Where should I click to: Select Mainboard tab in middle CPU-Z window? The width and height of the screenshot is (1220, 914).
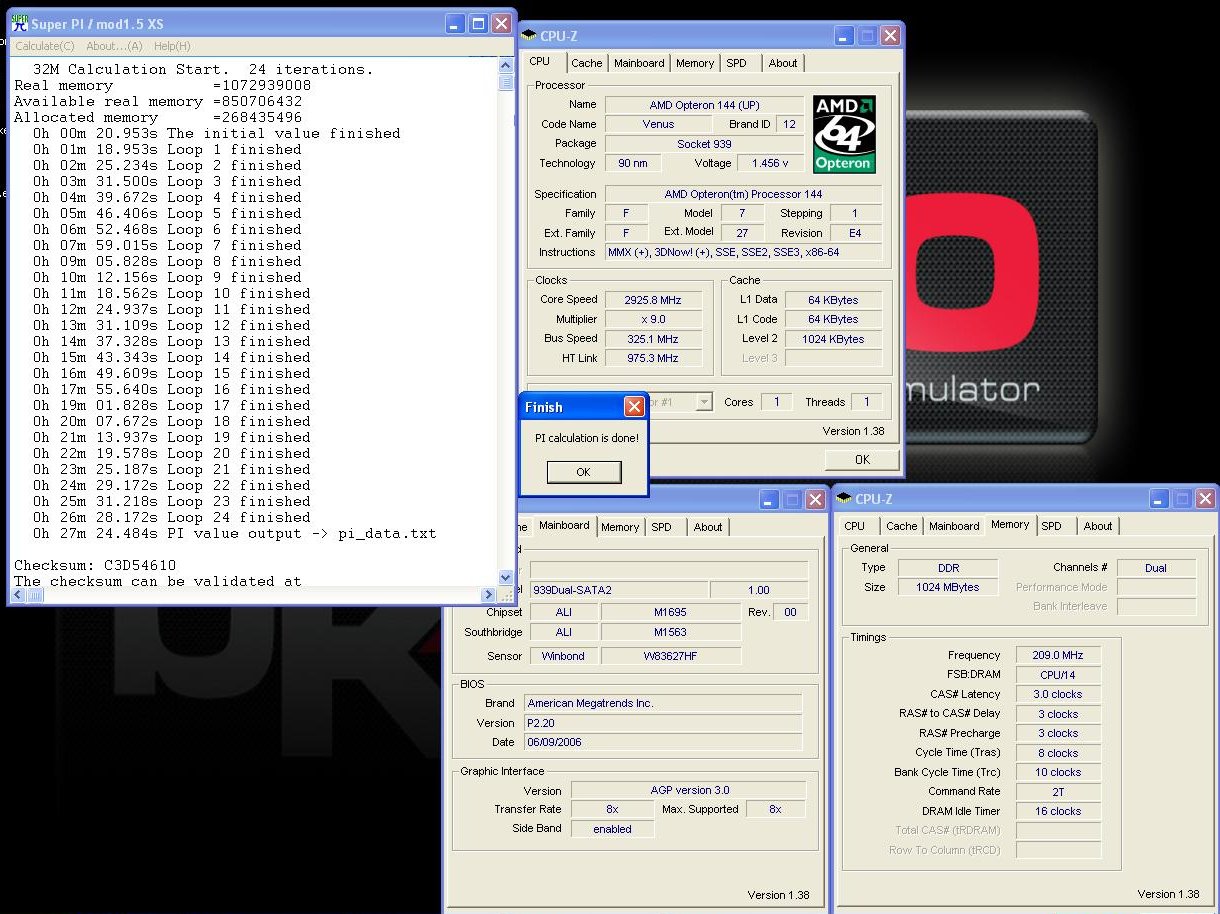point(564,525)
